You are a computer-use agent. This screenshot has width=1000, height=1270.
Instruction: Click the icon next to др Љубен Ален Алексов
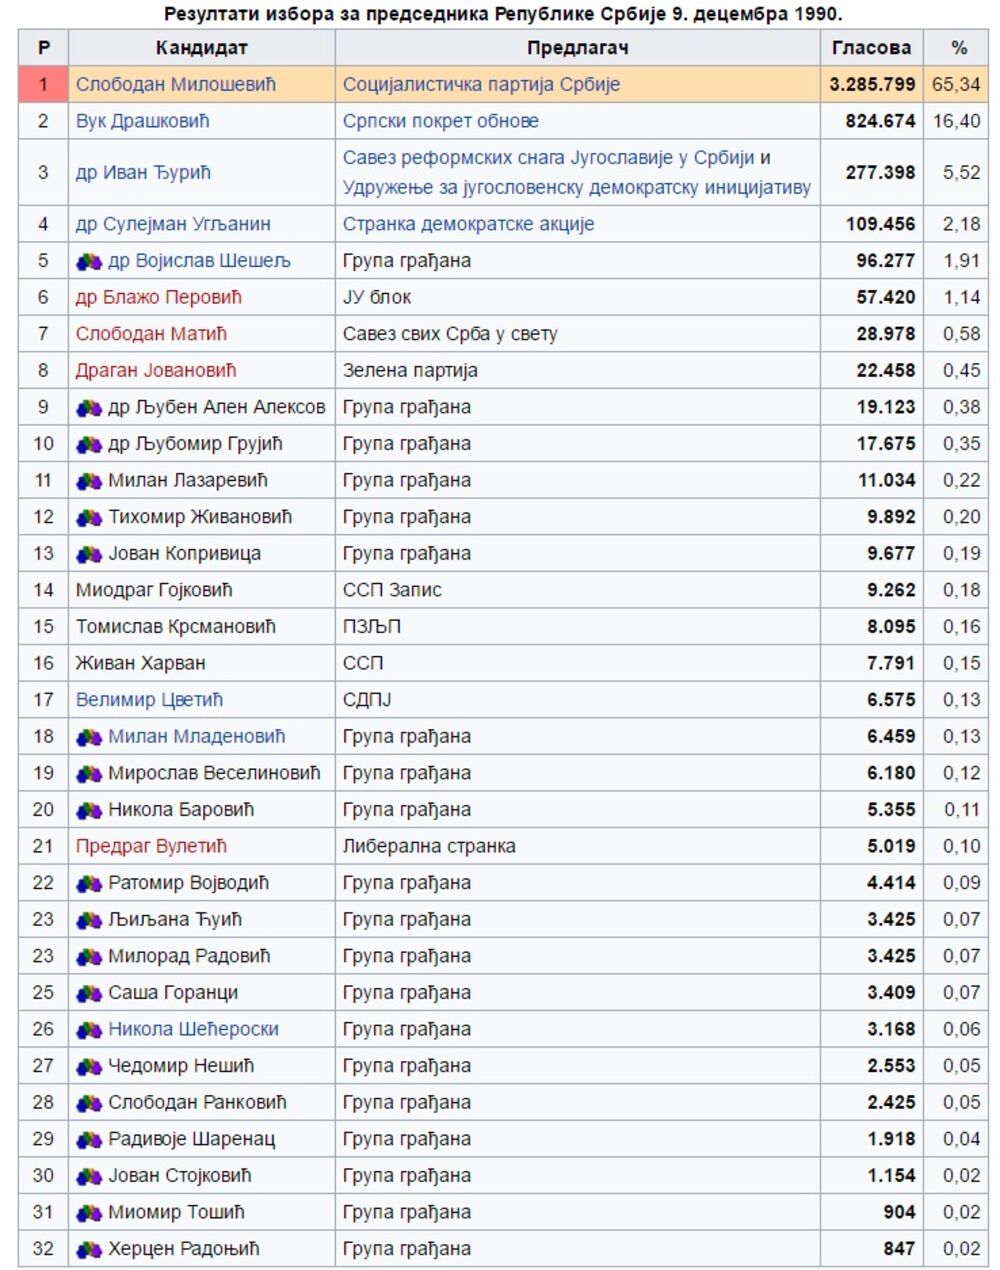(89, 408)
